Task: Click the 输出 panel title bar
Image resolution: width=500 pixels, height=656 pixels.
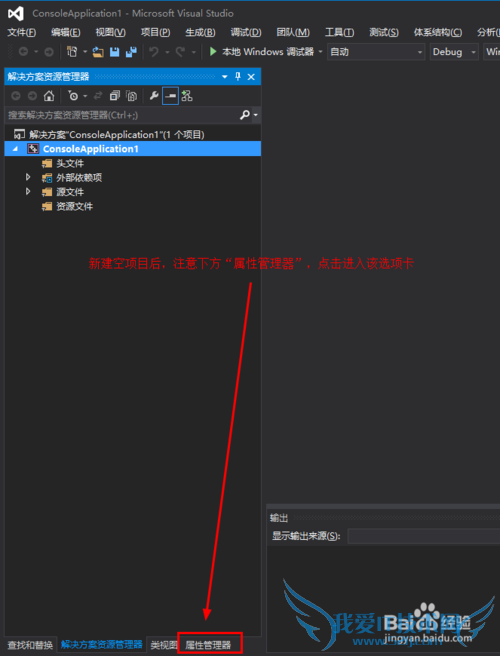Action: tap(383, 518)
